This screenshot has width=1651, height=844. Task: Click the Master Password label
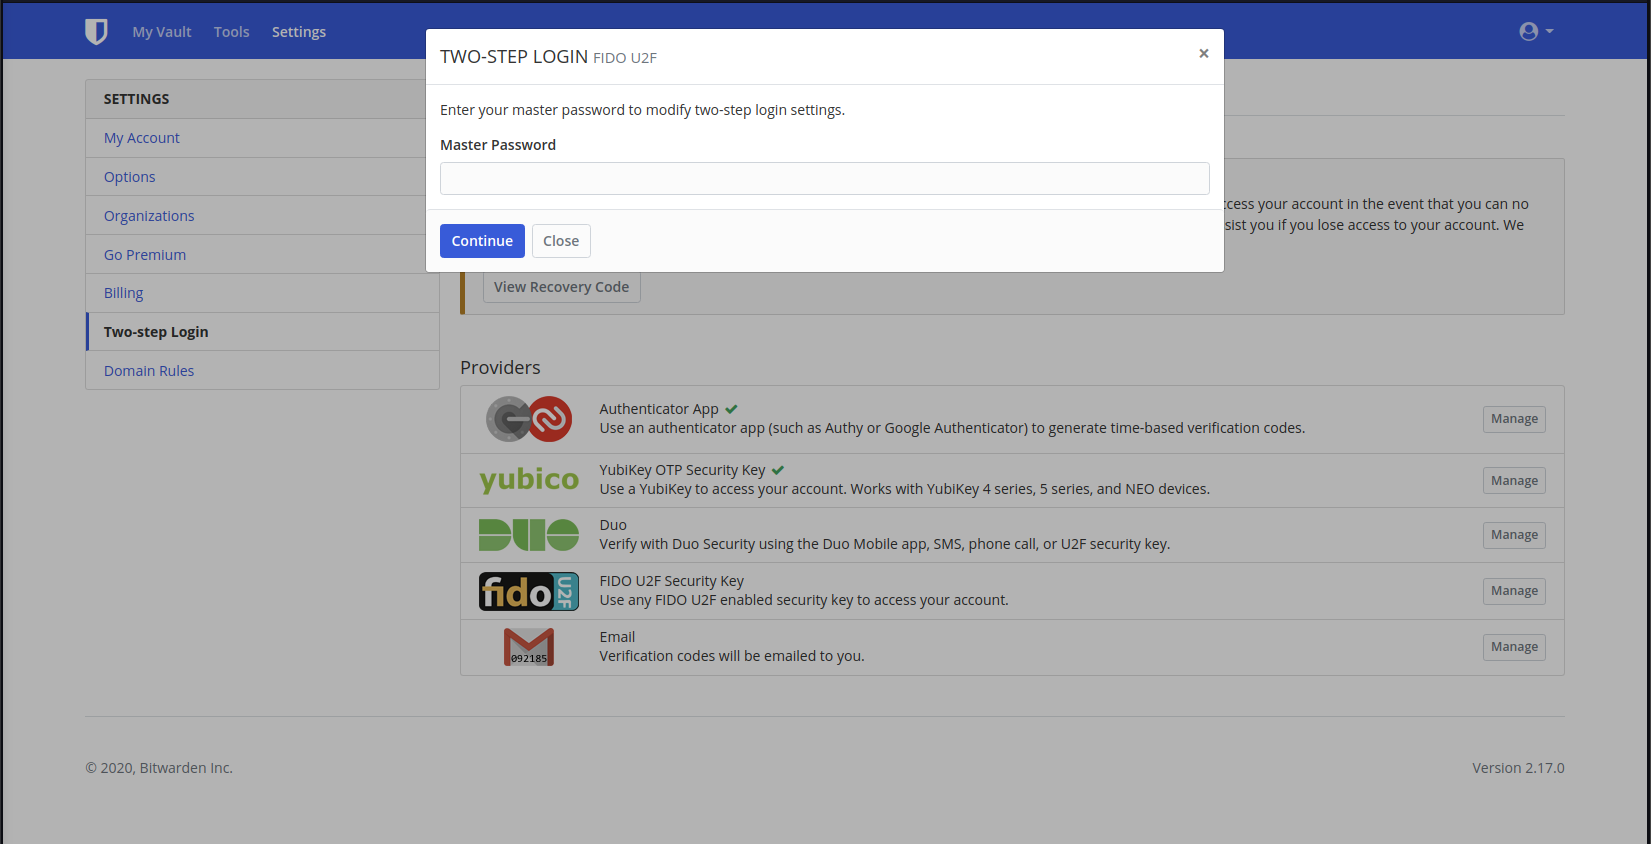pos(498,145)
